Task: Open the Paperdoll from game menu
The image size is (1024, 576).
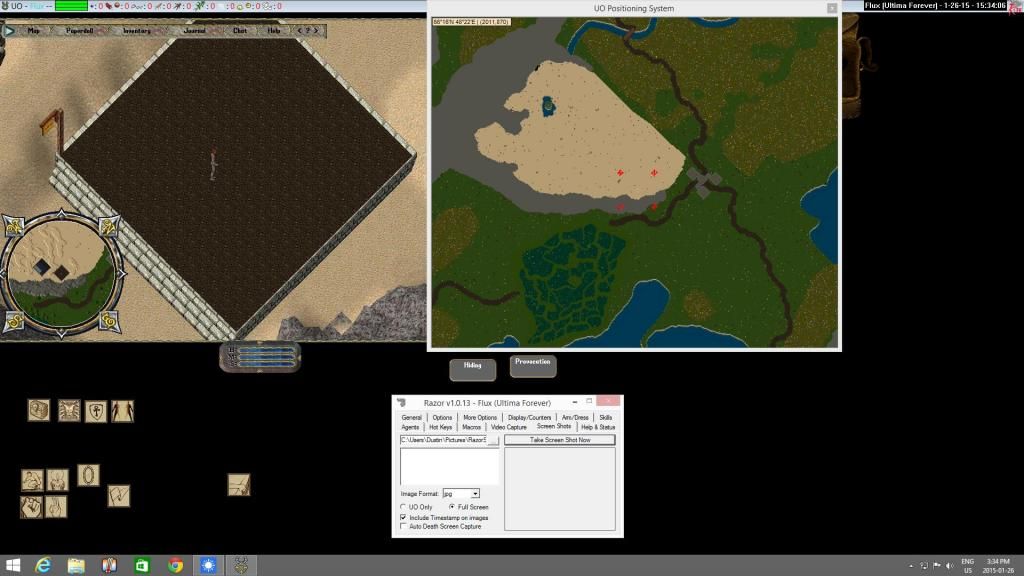Action: [x=79, y=31]
